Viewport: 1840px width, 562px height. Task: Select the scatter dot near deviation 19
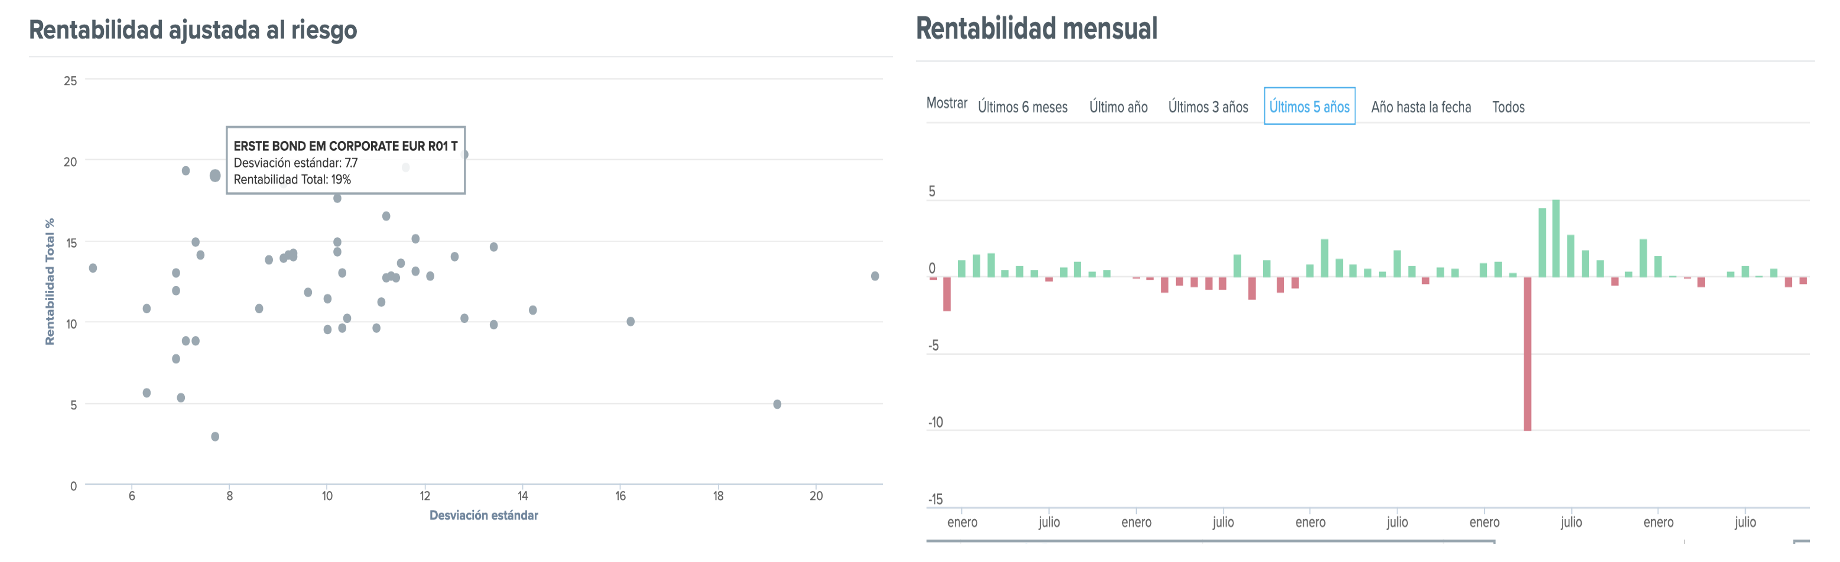(x=777, y=404)
